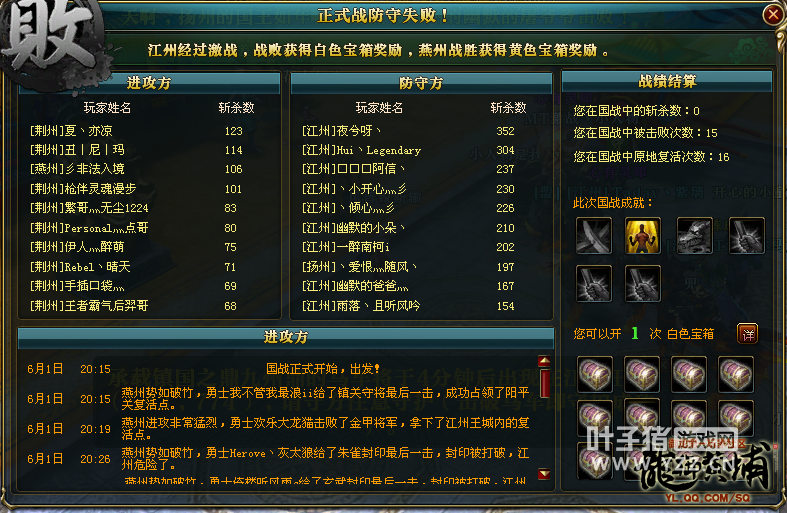This screenshot has height=513, width=787.
Task: Click the golden warrior achievement icon
Action: click(x=642, y=235)
